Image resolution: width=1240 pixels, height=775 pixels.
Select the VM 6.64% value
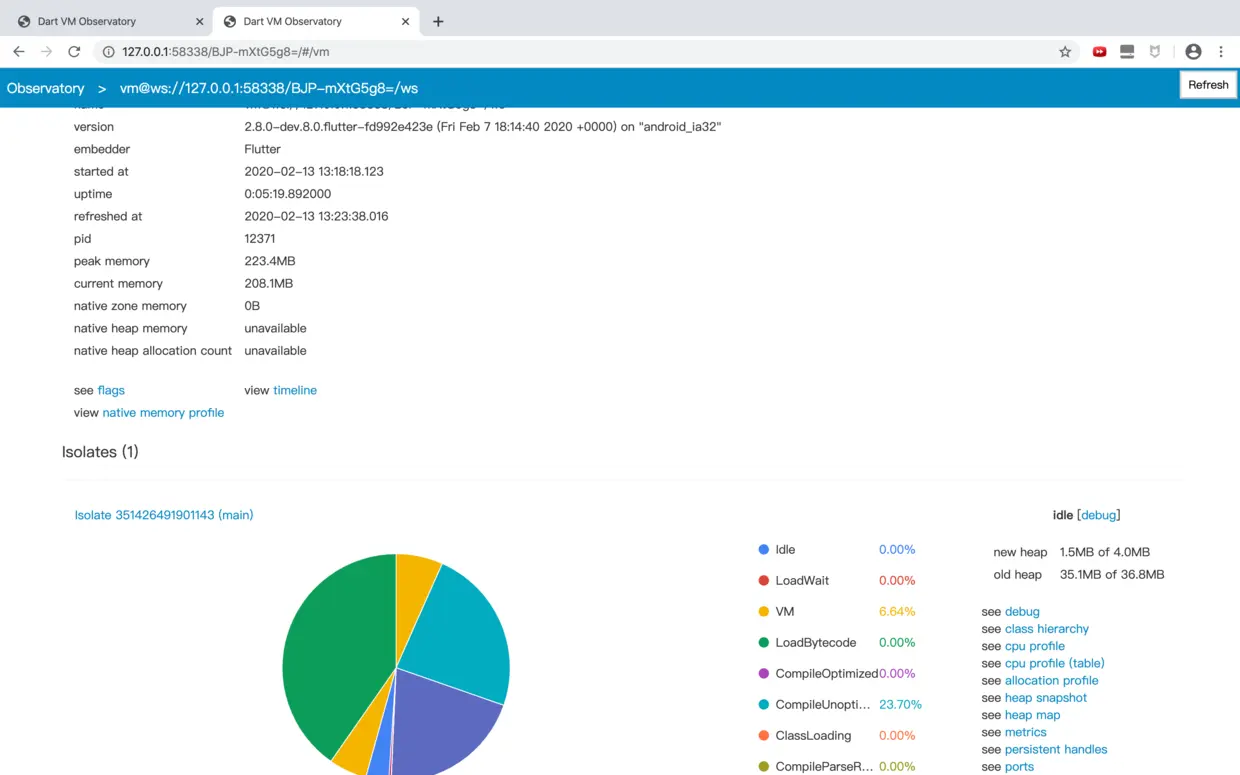coord(897,611)
